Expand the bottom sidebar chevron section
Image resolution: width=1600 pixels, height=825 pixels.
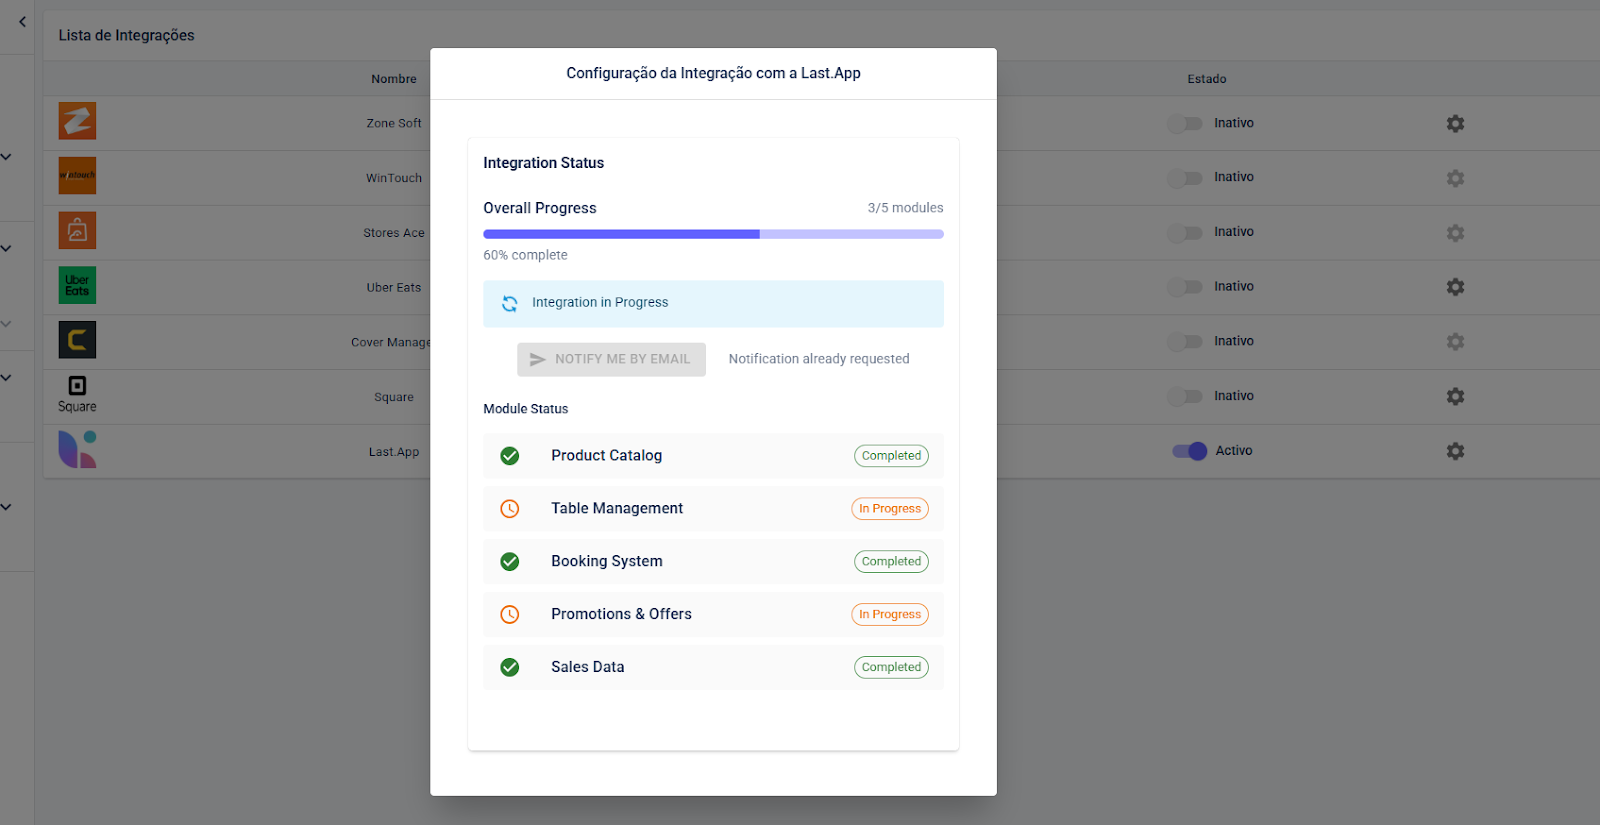(6, 507)
